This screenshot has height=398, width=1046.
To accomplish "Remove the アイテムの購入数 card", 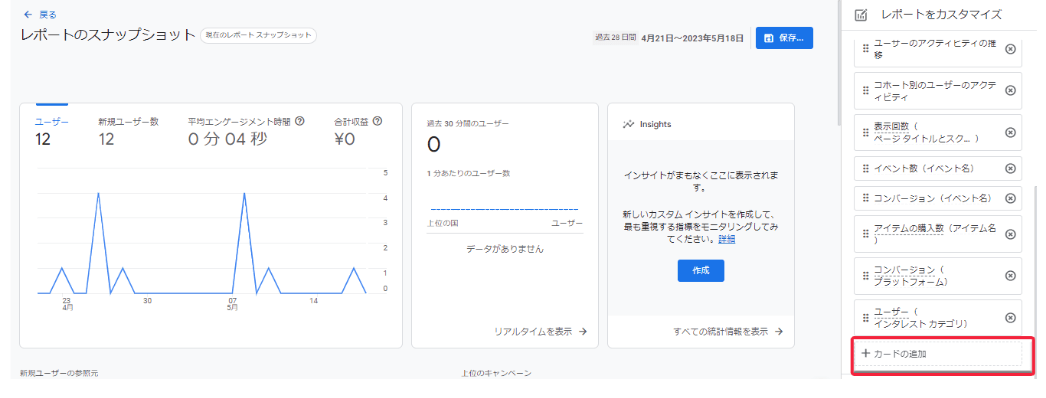I will tap(1010, 234).
